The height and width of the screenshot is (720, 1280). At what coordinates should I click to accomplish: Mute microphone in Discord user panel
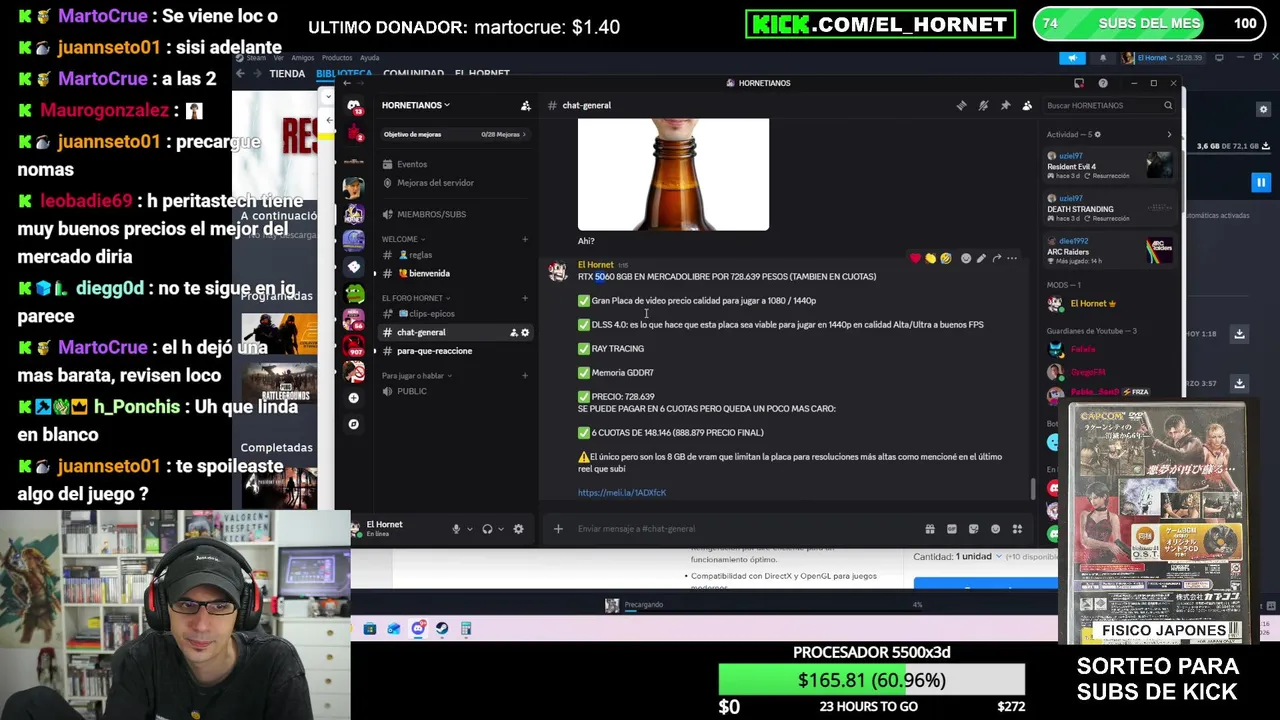click(456, 529)
